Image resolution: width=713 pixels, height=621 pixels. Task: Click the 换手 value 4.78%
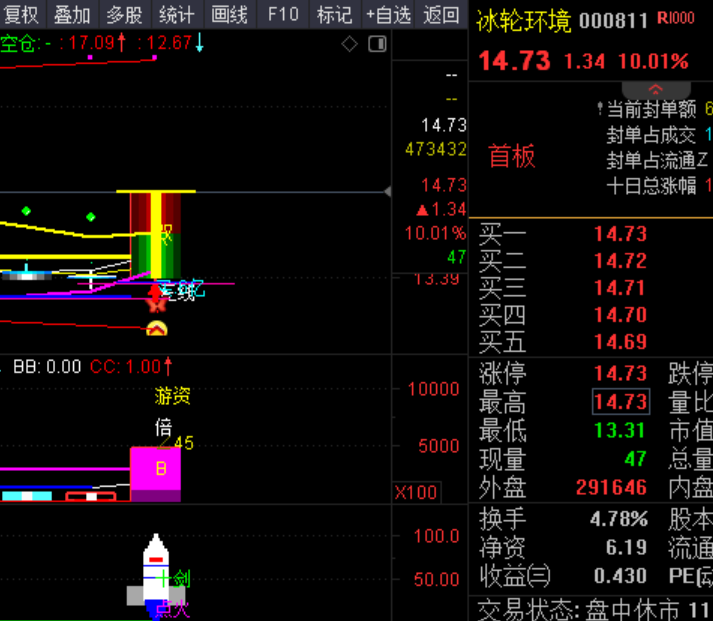click(619, 519)
